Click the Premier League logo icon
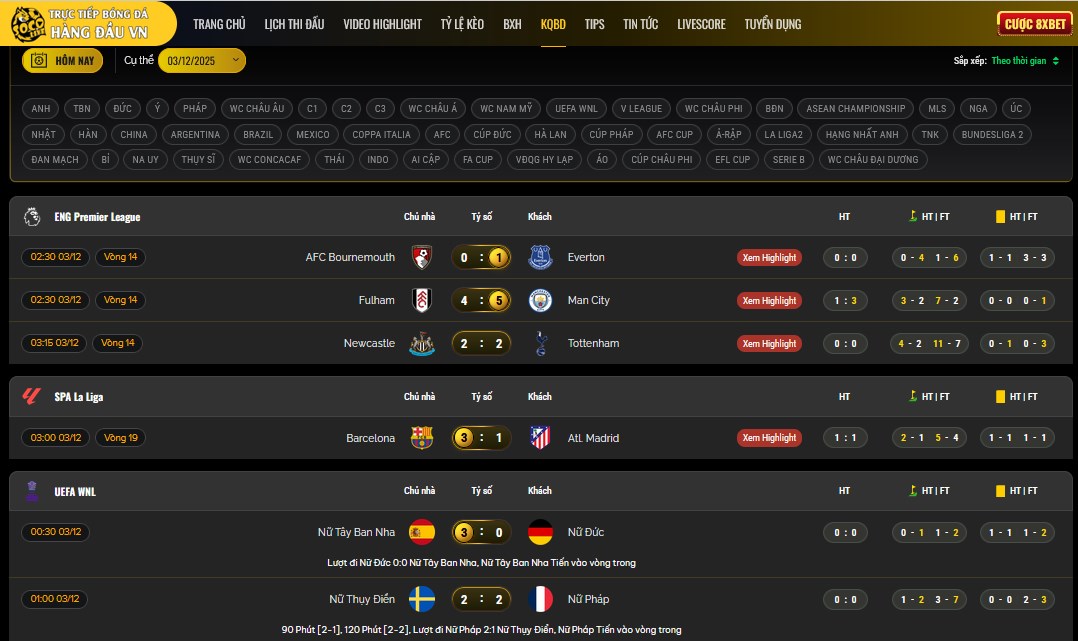This screenshot has width=1078, height=641. pyautogui.click(x=31, y=216)
